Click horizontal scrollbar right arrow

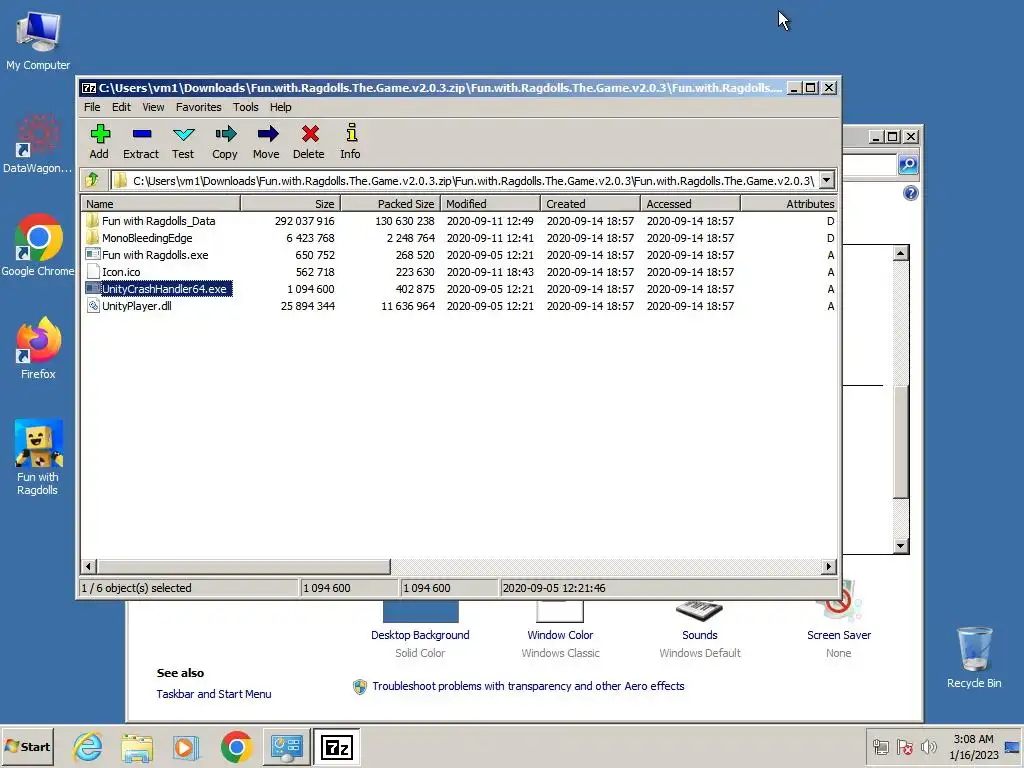click(x=829, y=566)
